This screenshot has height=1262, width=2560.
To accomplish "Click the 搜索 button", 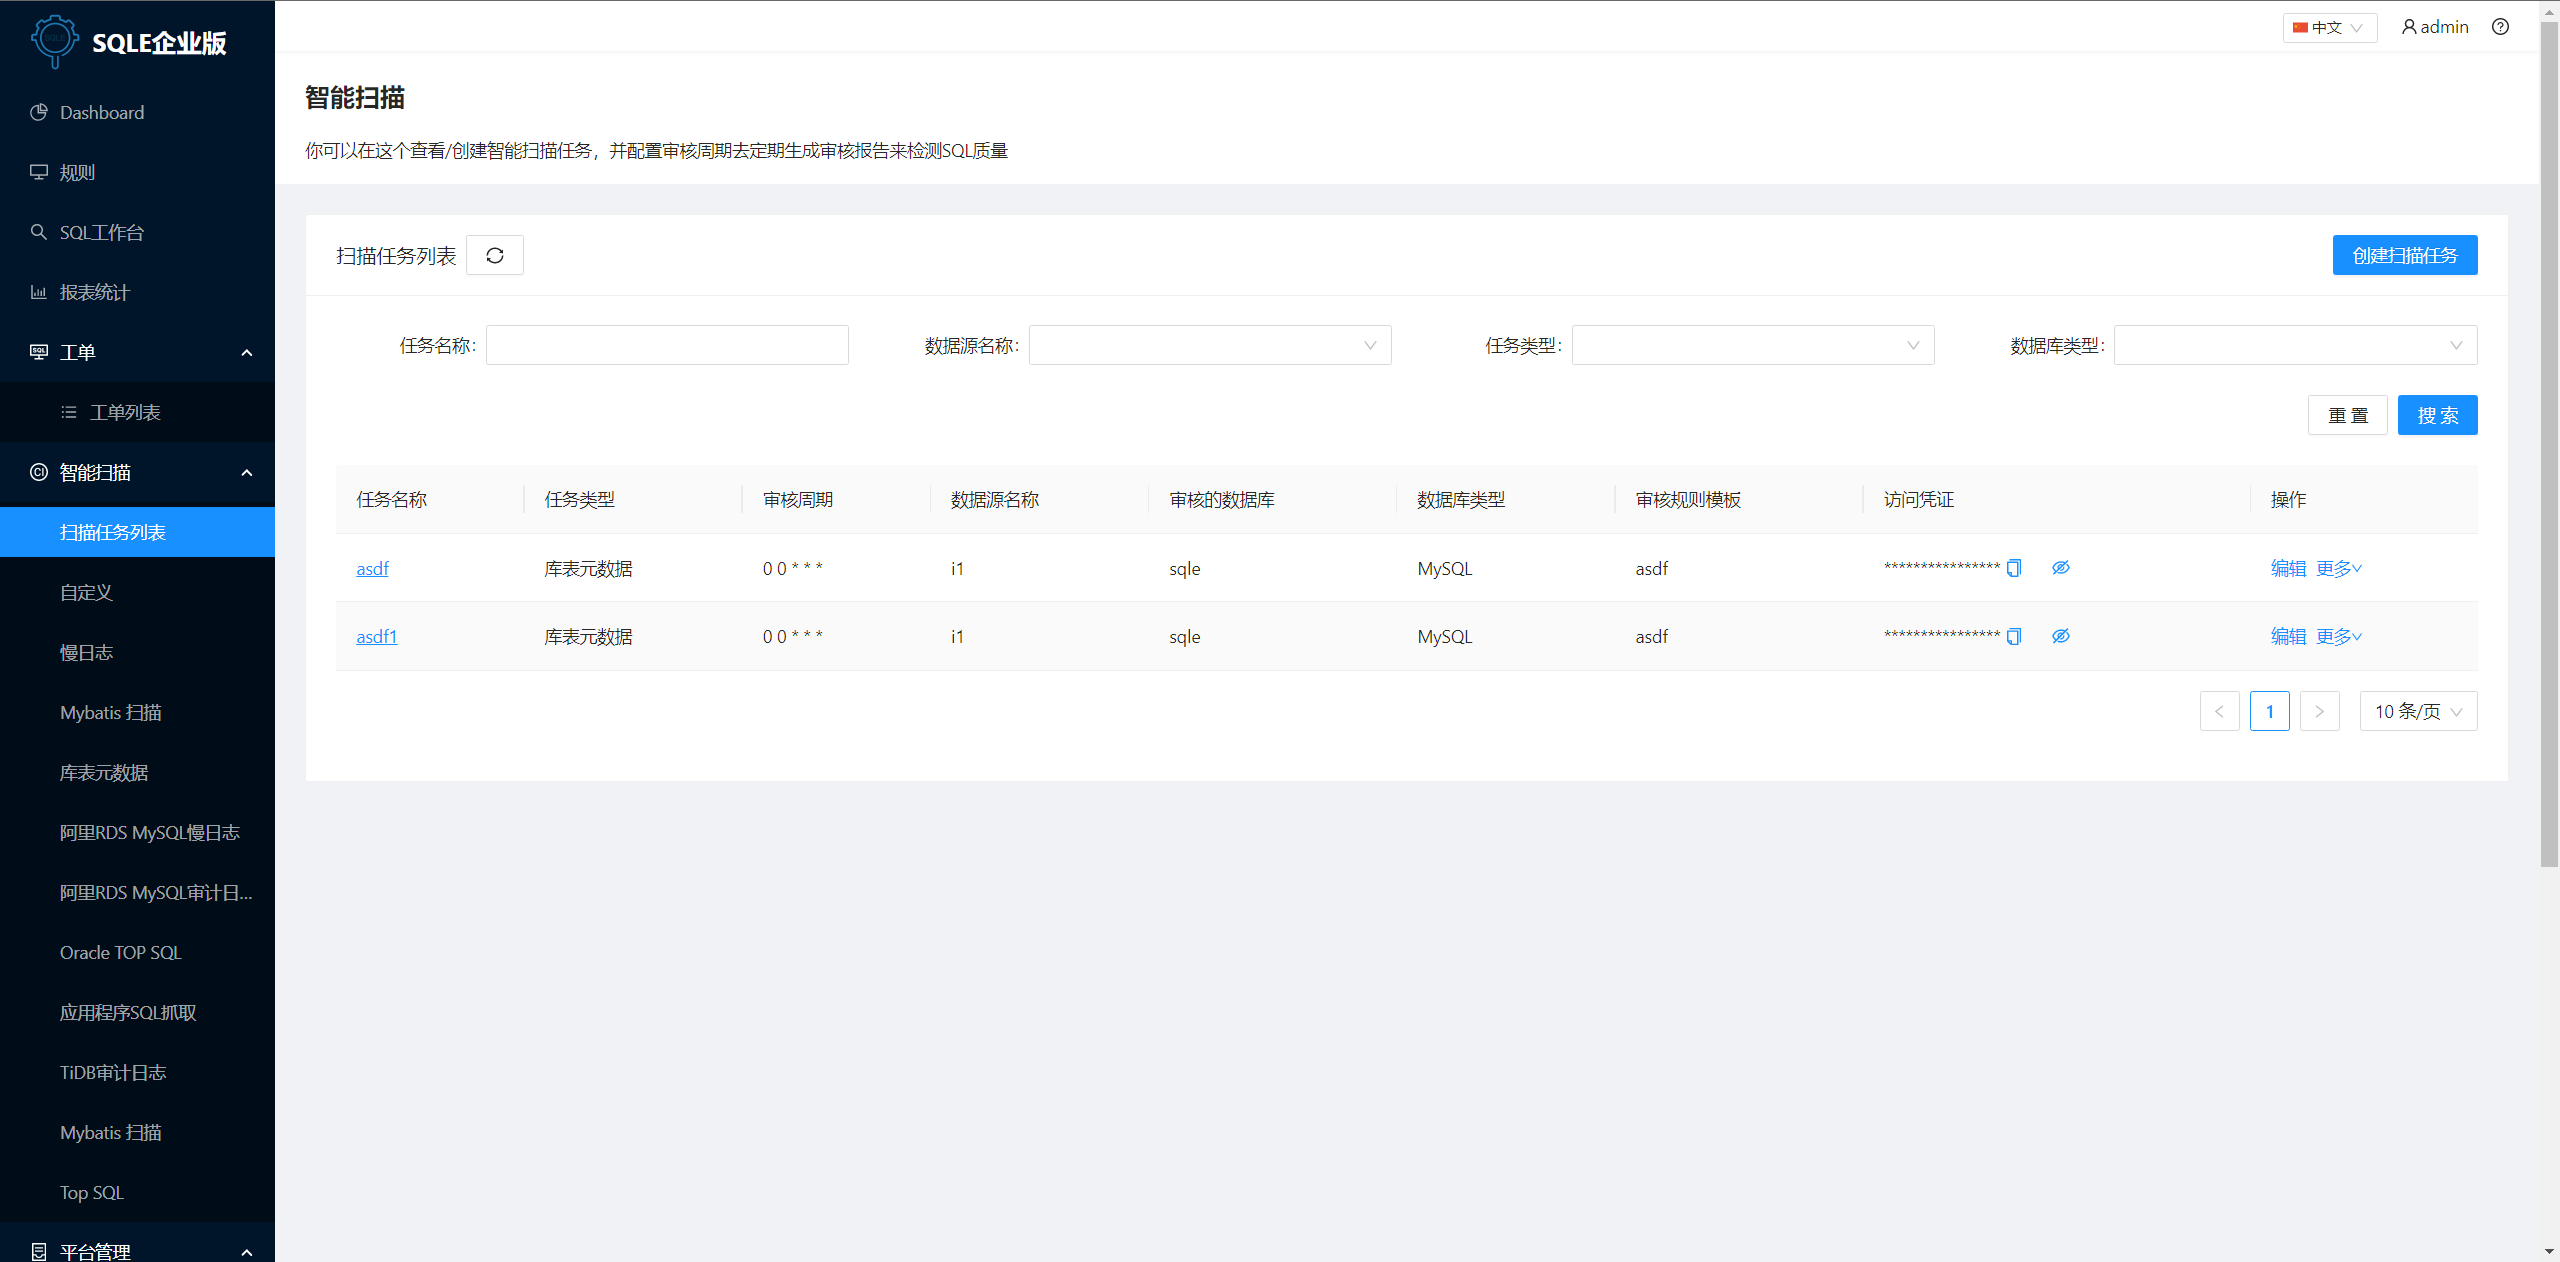I will tap(2437, 415).
